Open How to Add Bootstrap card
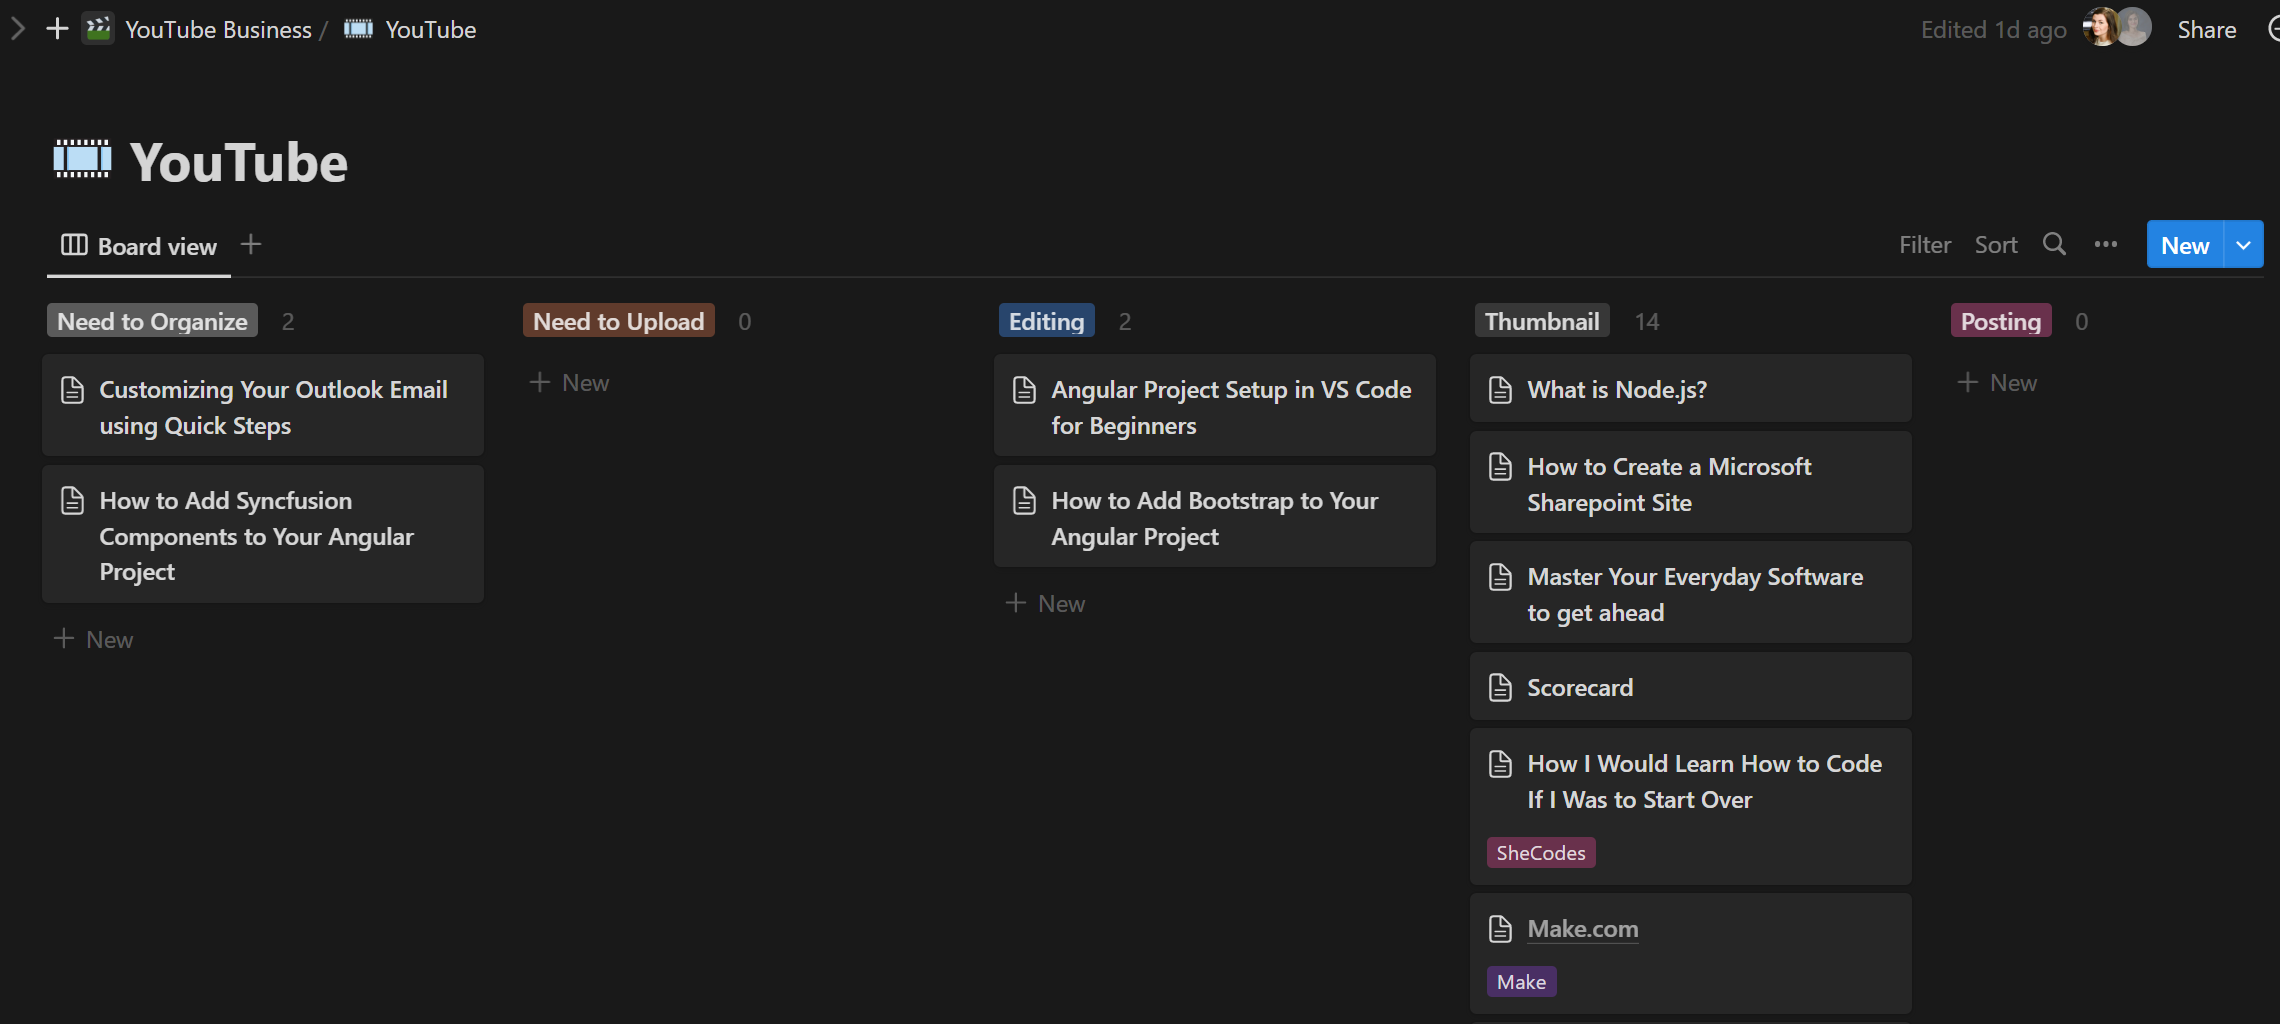2280x1024 pixels. point(1215,517)
